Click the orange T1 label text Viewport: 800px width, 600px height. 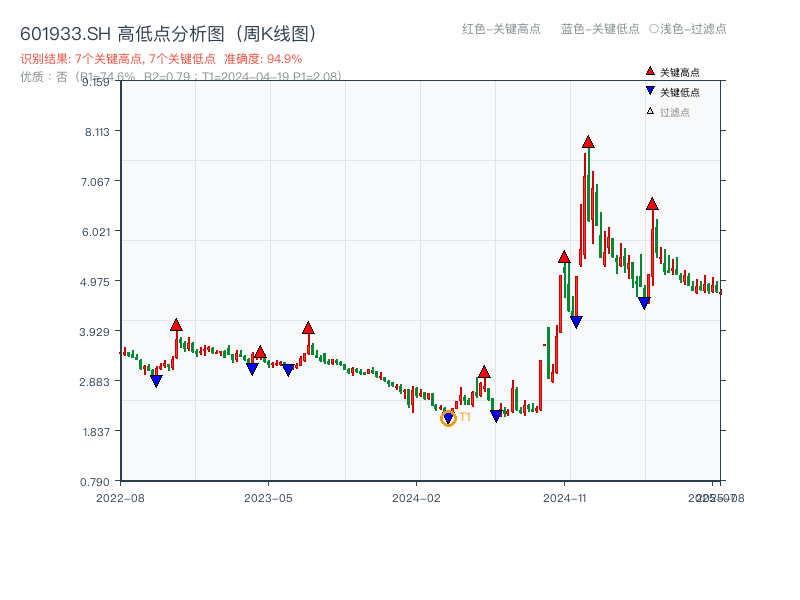point(465,417)
